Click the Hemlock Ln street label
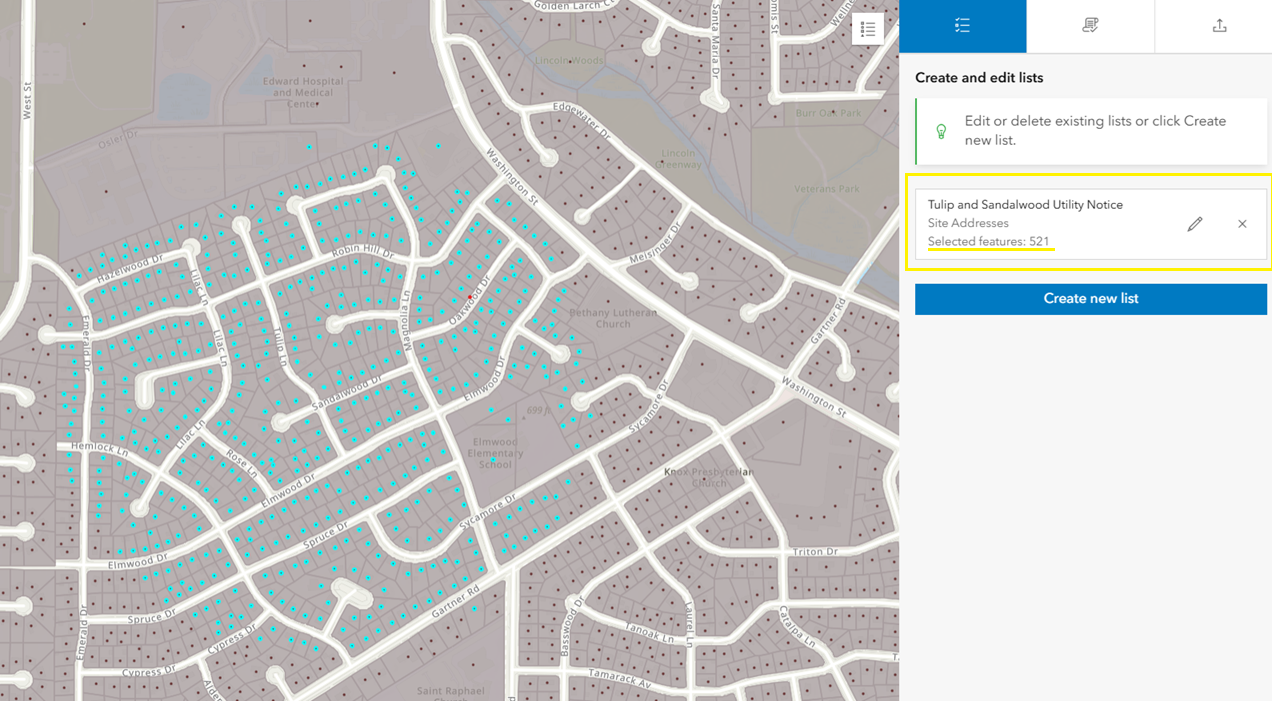This screenshot has width=1272, height=702. point(99,450)
